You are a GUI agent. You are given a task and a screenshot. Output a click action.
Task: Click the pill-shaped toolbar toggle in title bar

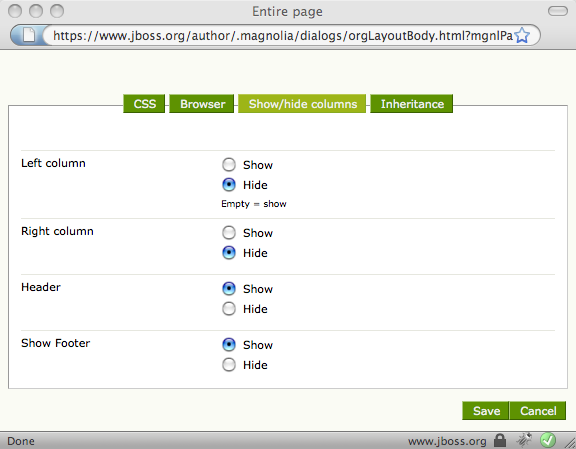558,11
